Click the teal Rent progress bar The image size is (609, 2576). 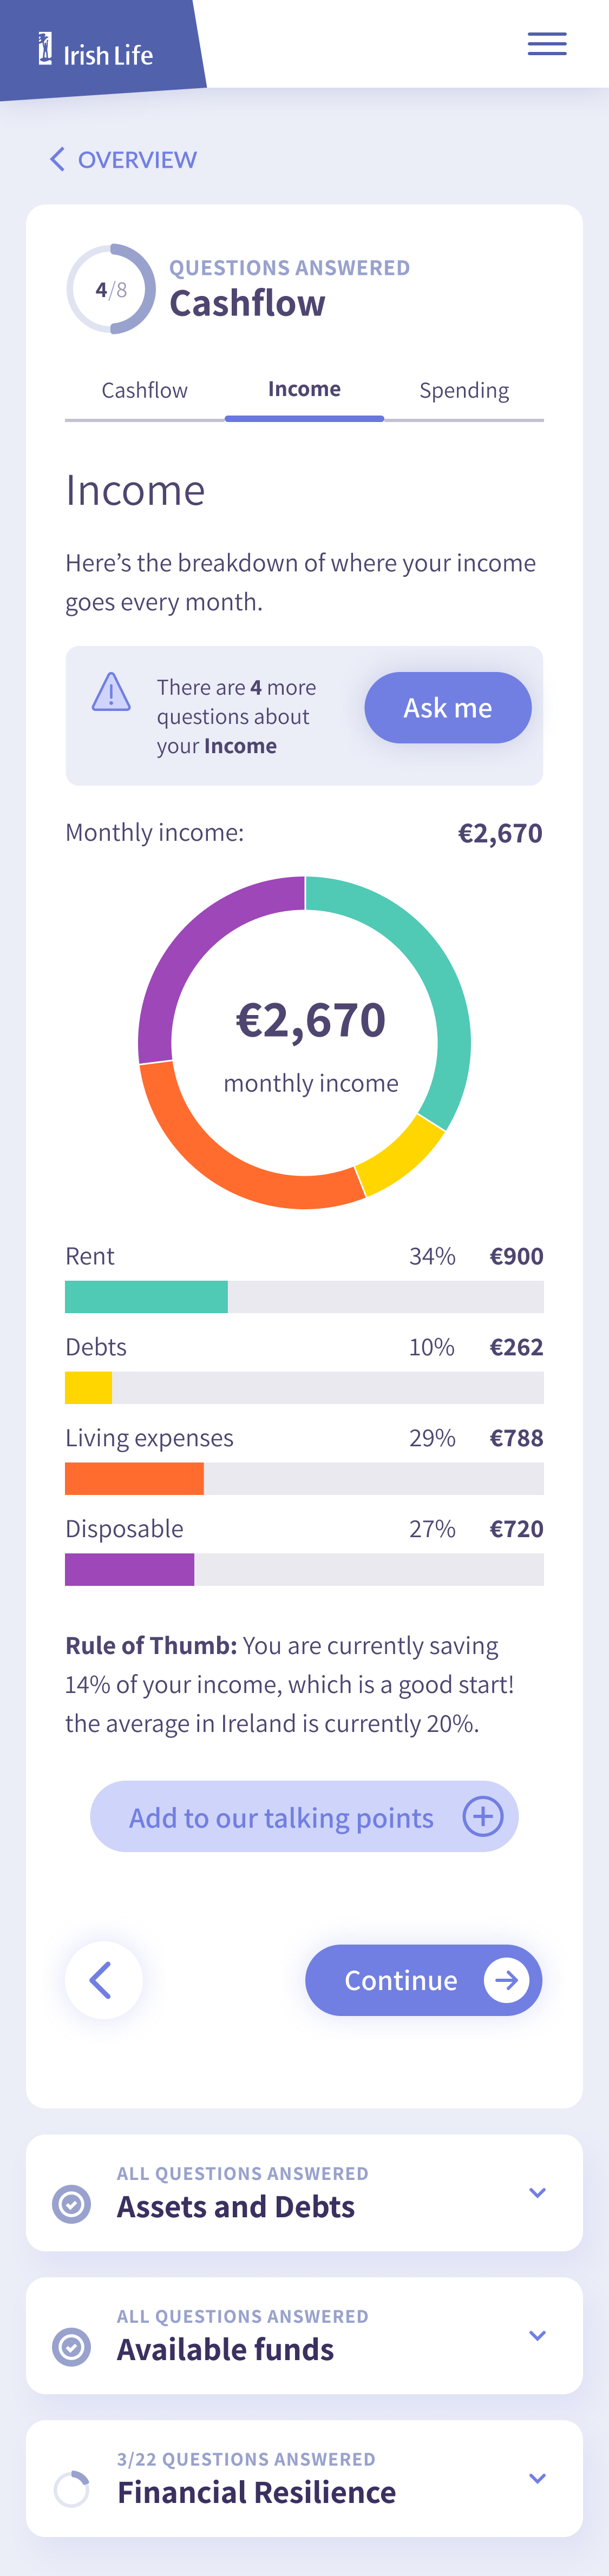point(146,1297)
